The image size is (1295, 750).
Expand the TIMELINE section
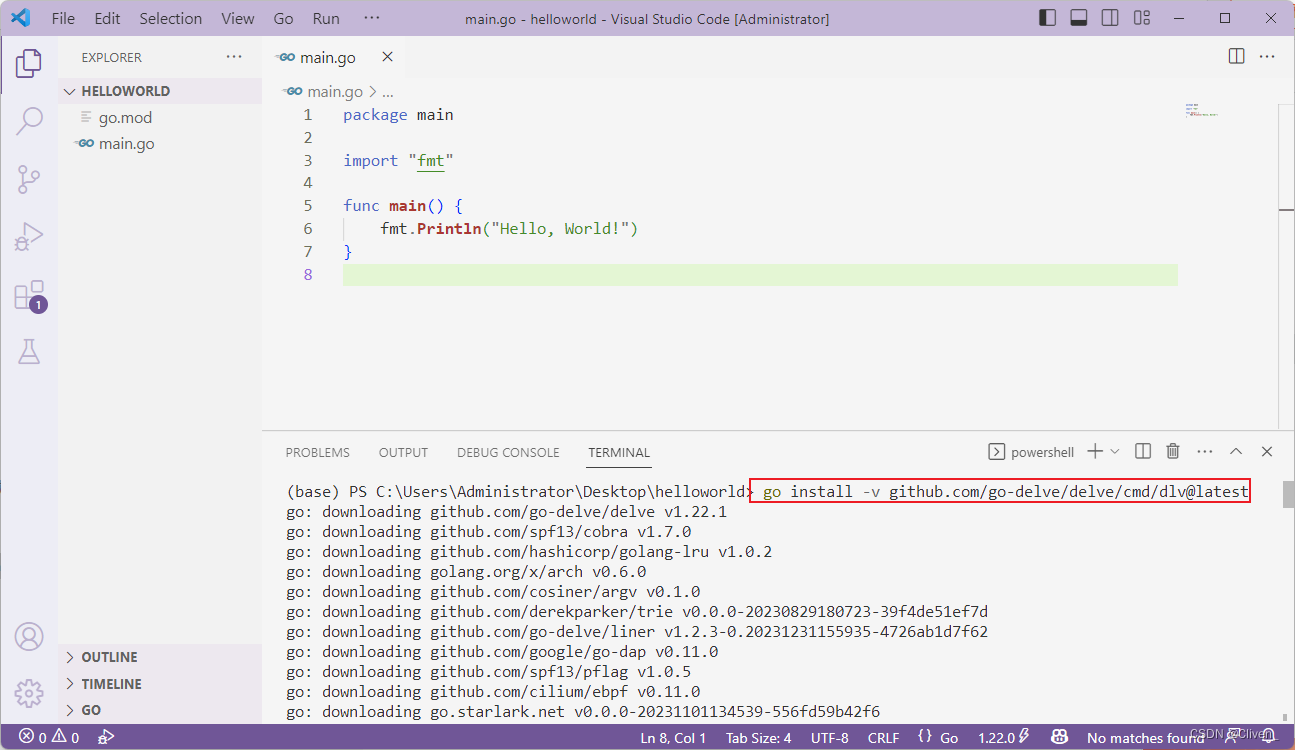(160, 684)
